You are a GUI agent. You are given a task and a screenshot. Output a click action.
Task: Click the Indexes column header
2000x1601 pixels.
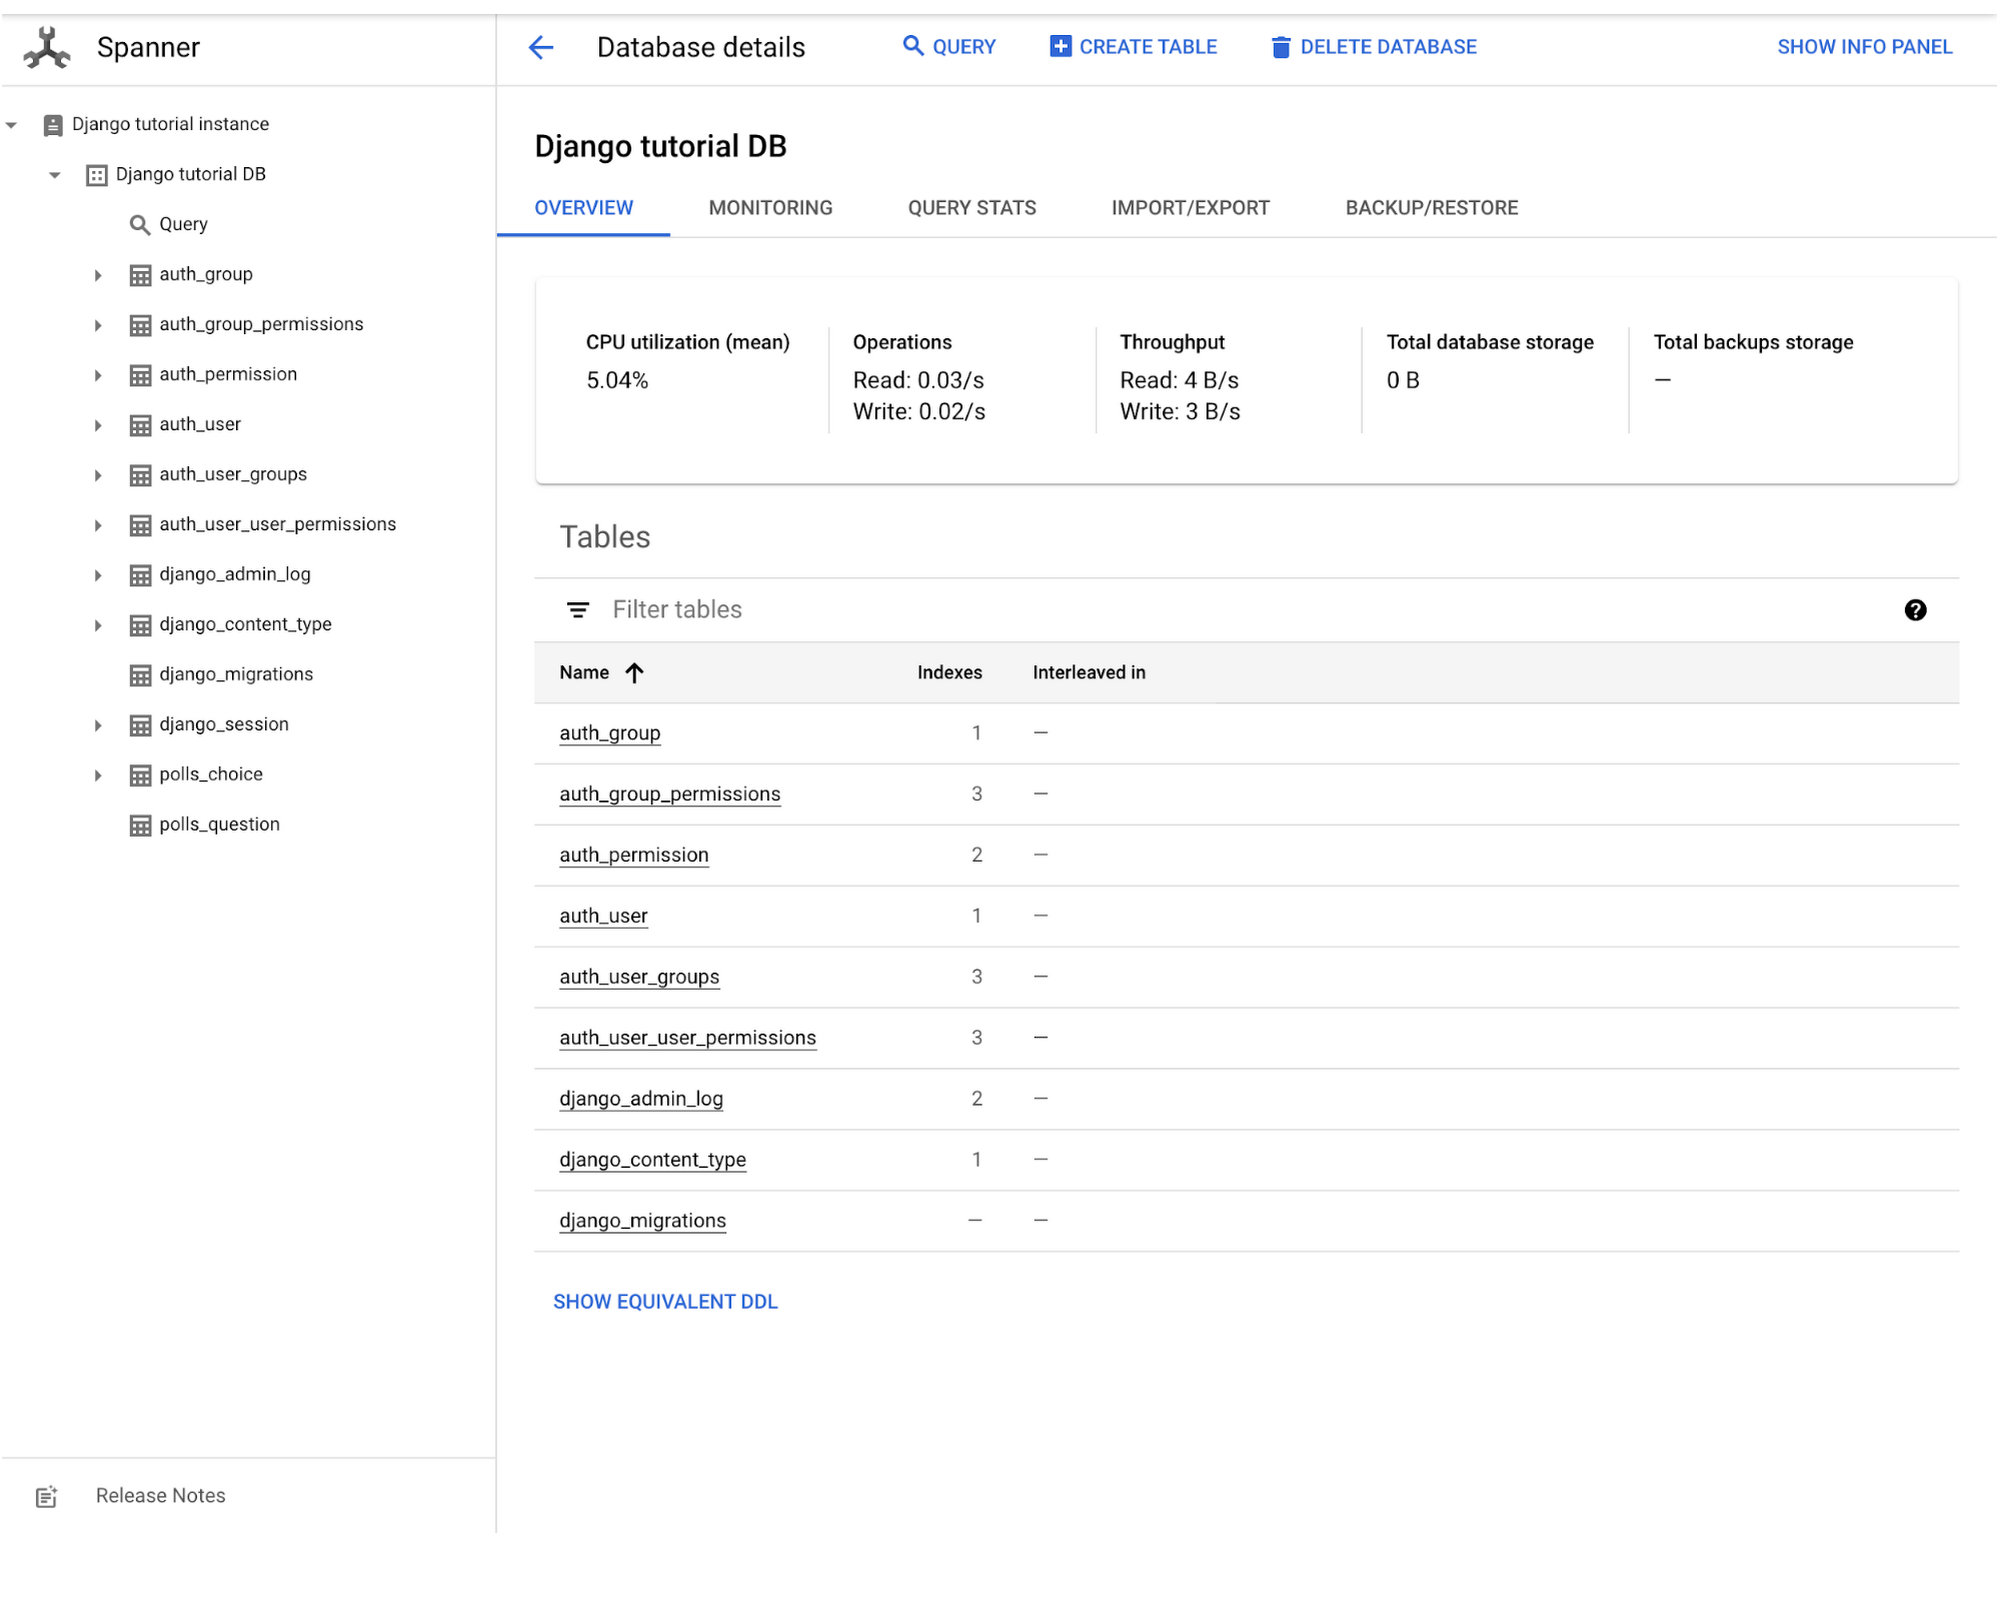(x=949, y=673)
